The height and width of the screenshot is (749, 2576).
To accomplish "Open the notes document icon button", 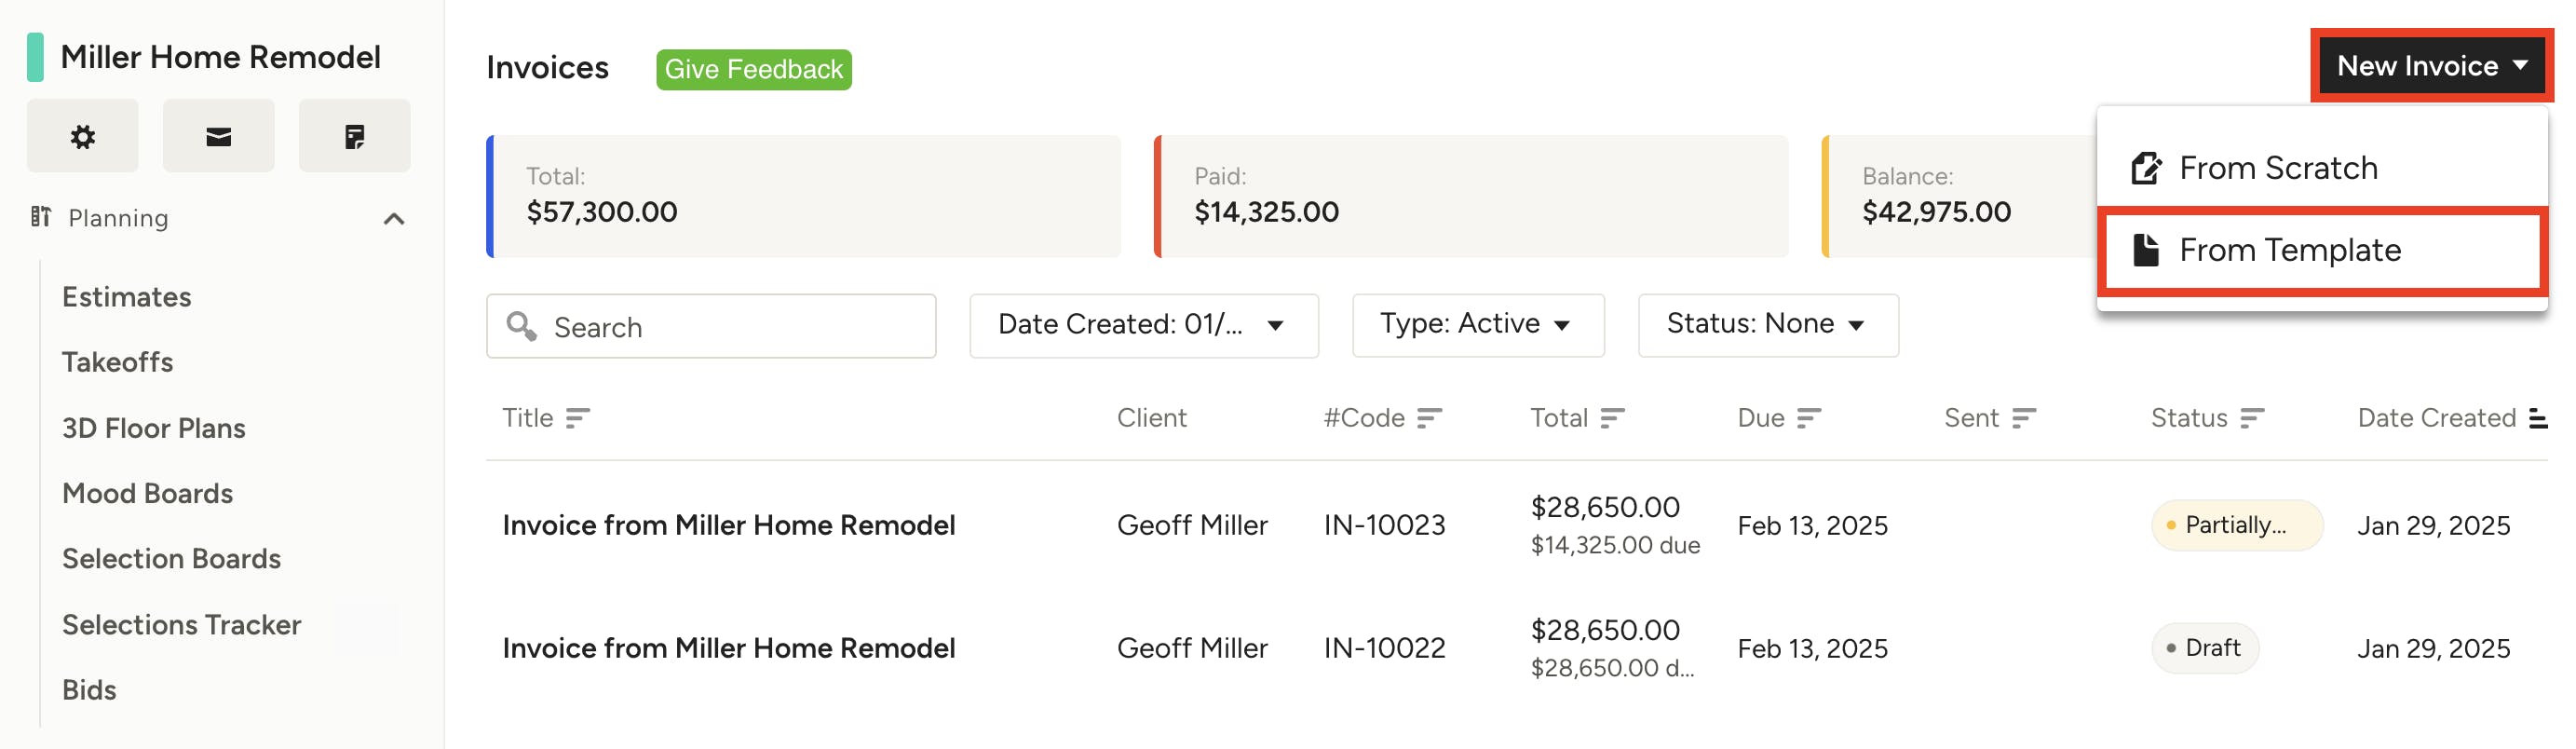I will (354, 136).
